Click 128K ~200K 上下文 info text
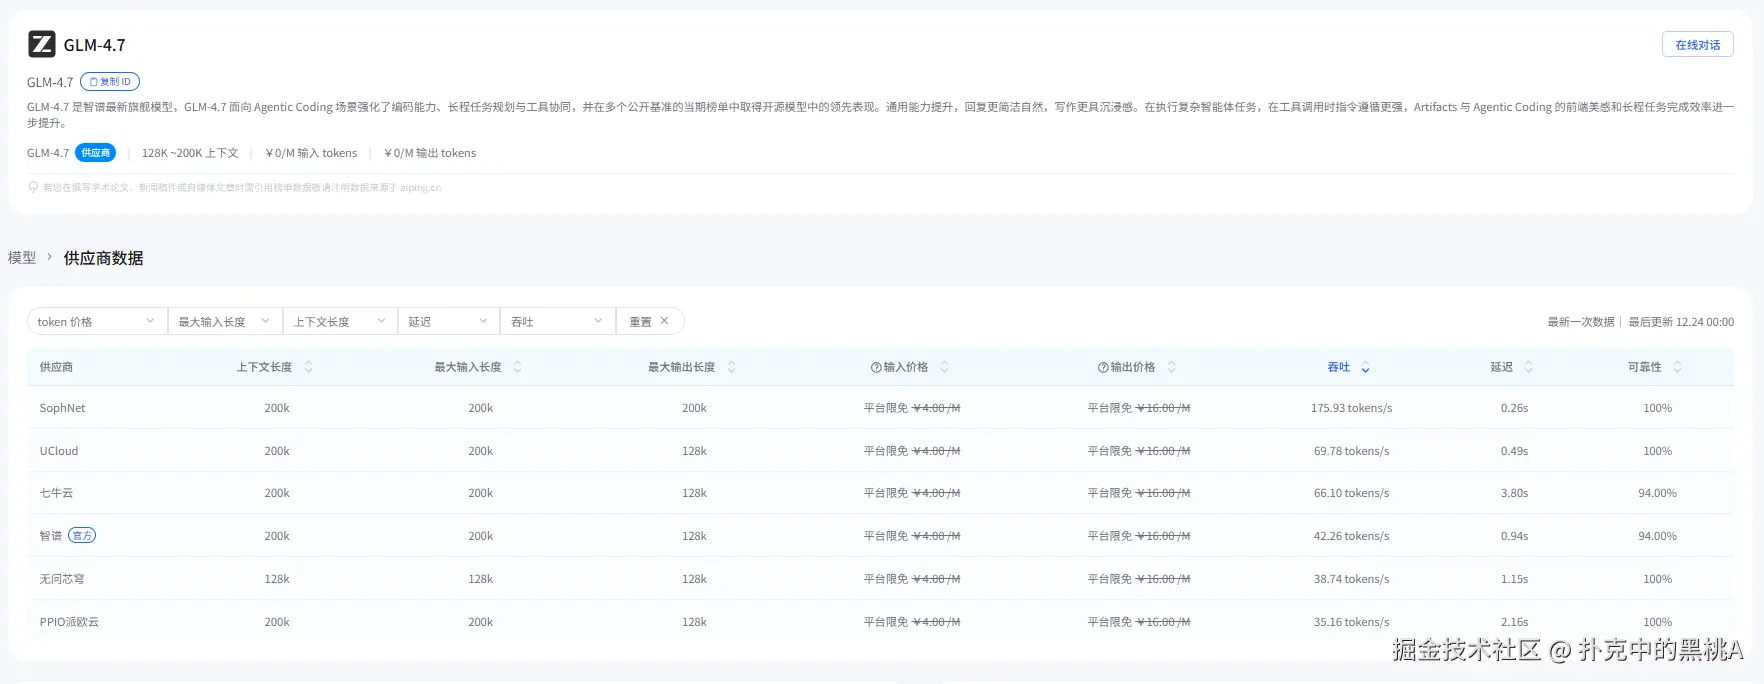Viewport: 1764px width, 684px height. tap(190, 153)
